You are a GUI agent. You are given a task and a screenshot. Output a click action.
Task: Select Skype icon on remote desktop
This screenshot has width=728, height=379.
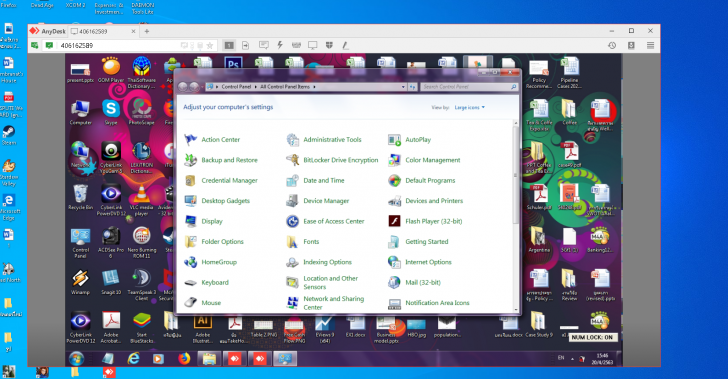coord(111,112)
